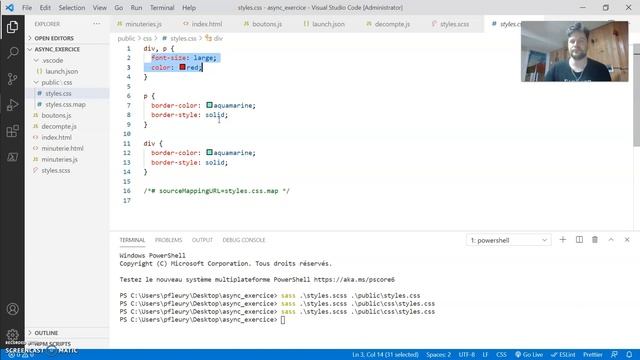The height and width of the screenshot is (360, 640).
Task: Switch to boutons.js editor tab
Action: 262,24
